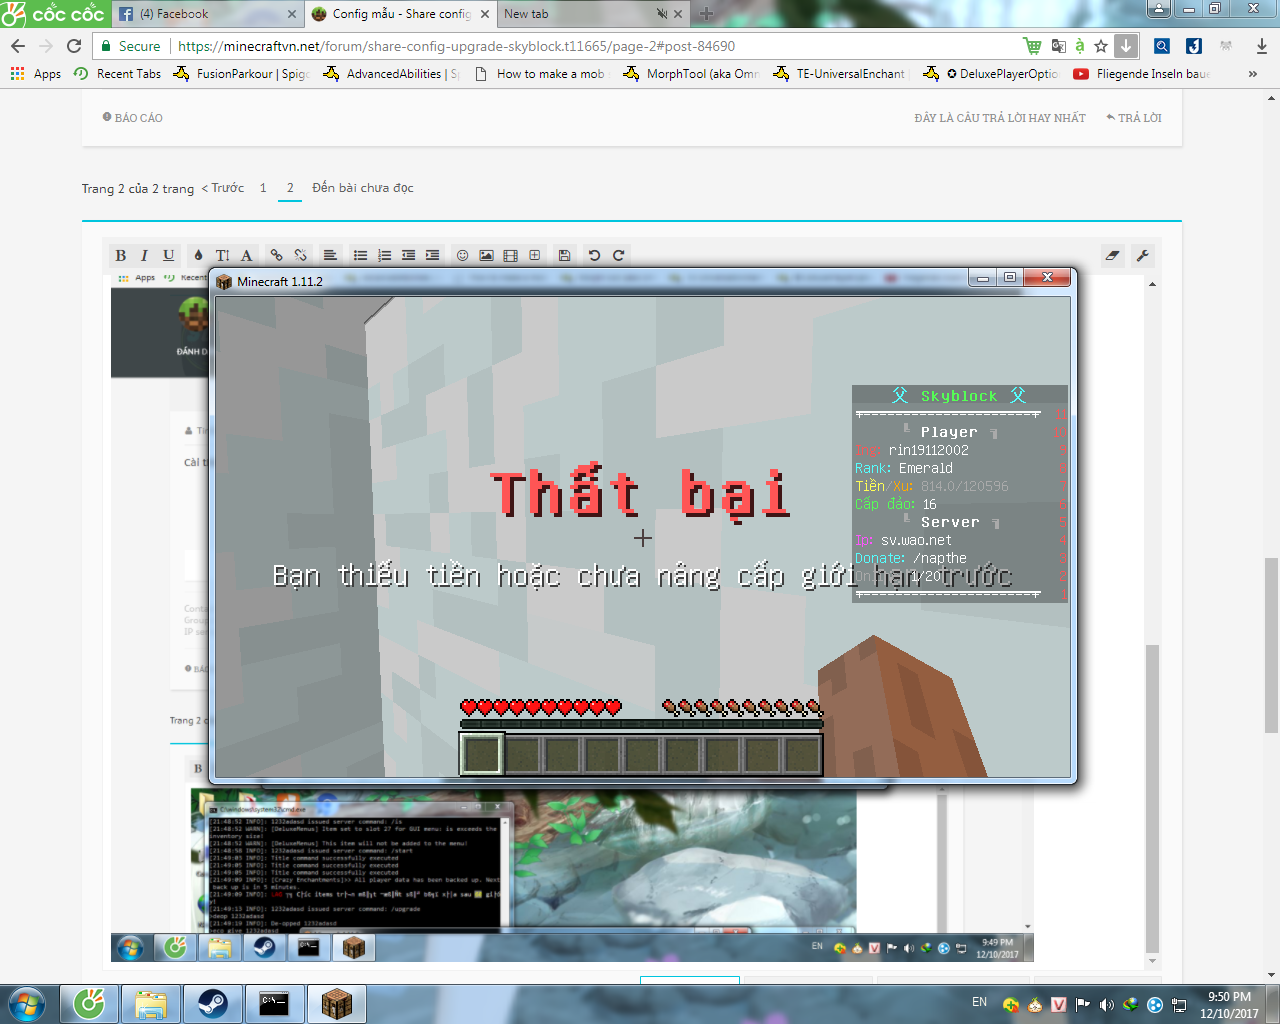This screenshot has width=1280, height=1024.
Task: Open the browser downloads arrow button
Action: pyautogui.click(x=1126, y=46)
